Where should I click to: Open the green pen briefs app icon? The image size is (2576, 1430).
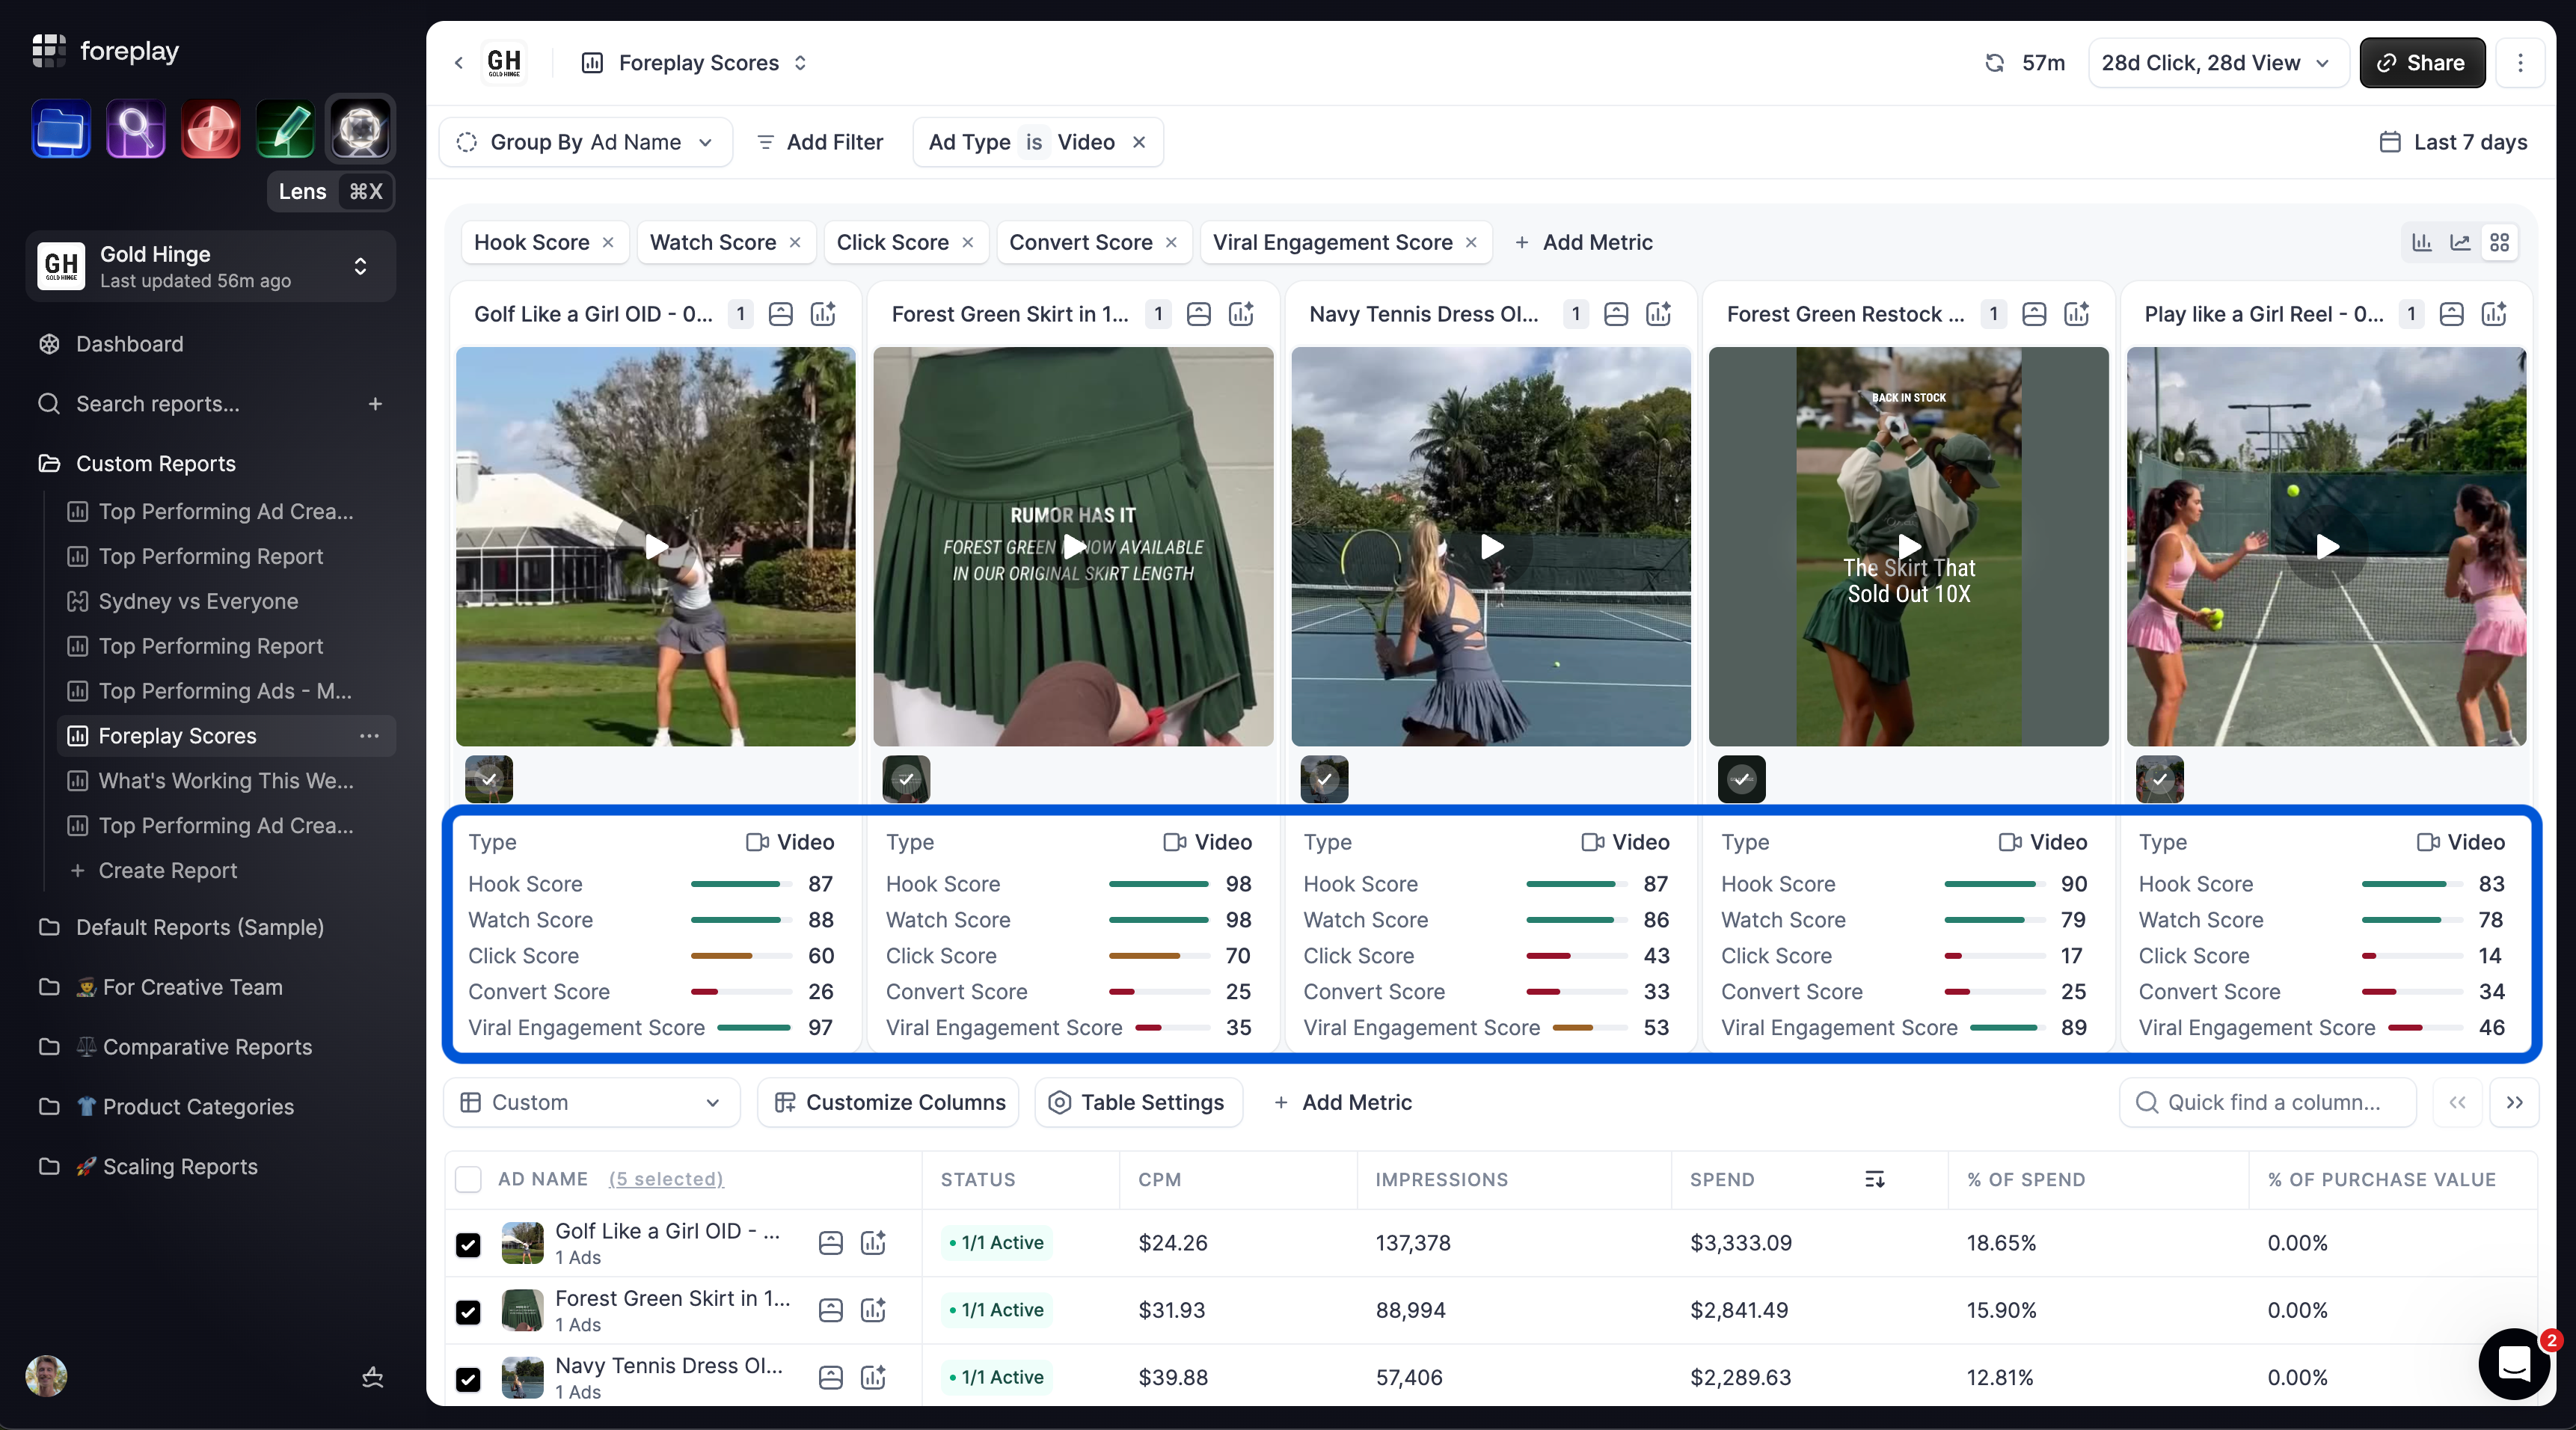(286, 129)
